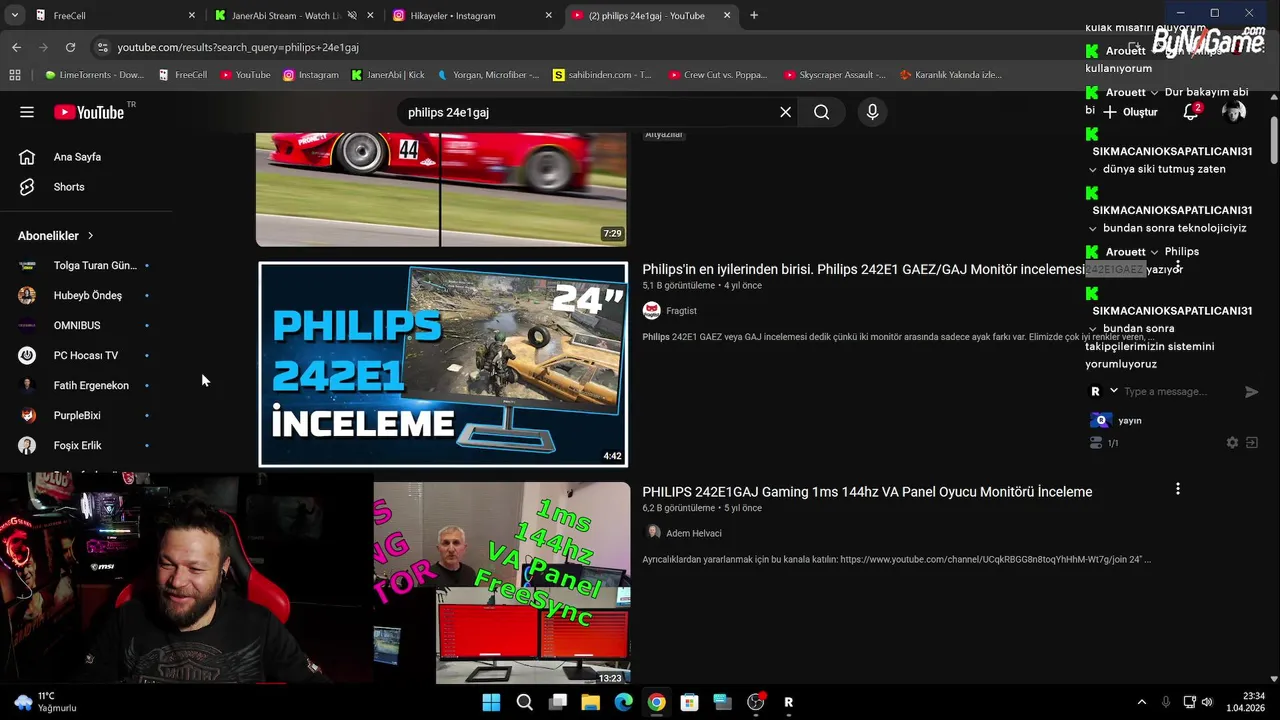Open Hubeyb Öndeş subscription channel
Image resolution: width=1280 pixels, height=720 pixels.
[86, 295]
